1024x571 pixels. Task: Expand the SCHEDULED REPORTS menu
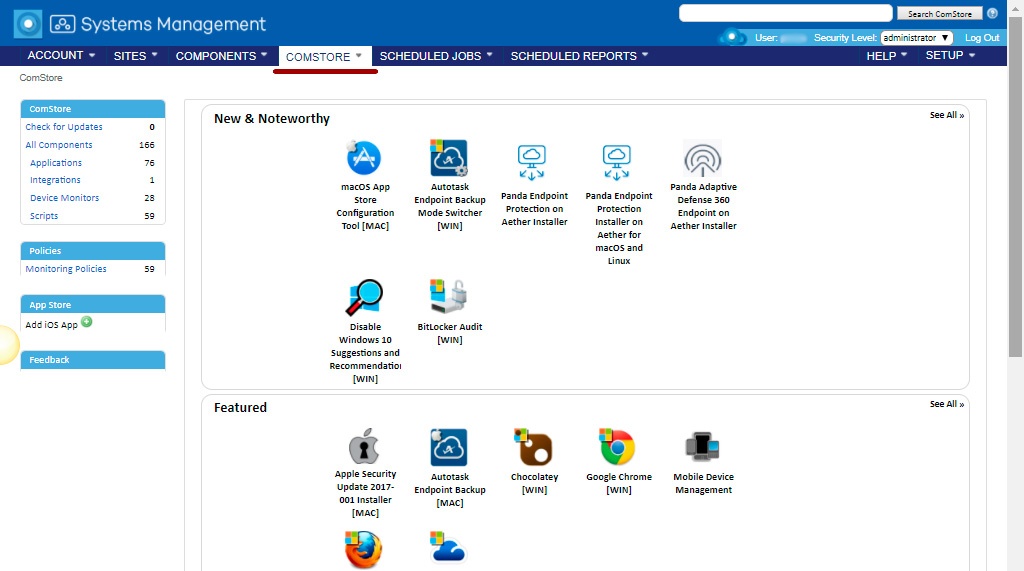pos(579,56)
